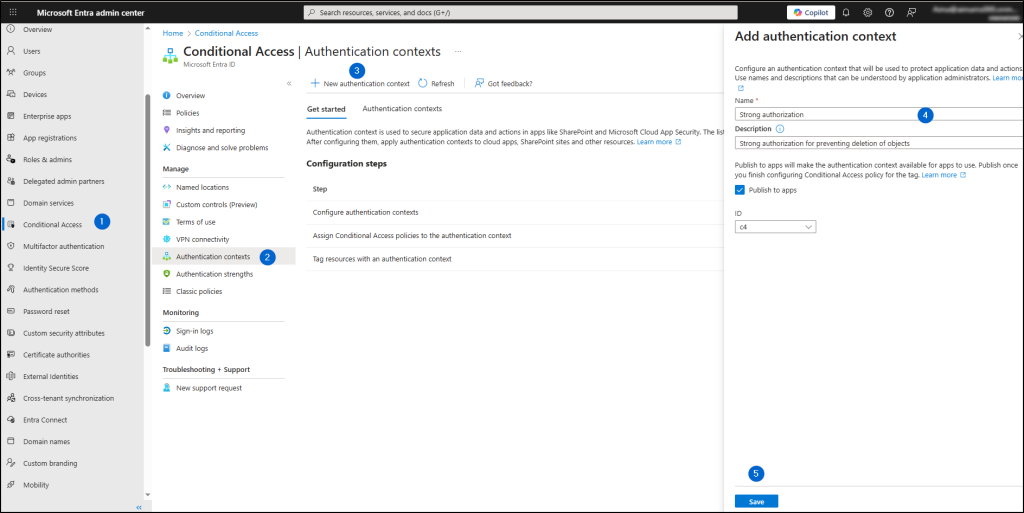Open Authentication strengths
Image resolution: width=1024 pixels, height=513 pixels.
(214, 274)
